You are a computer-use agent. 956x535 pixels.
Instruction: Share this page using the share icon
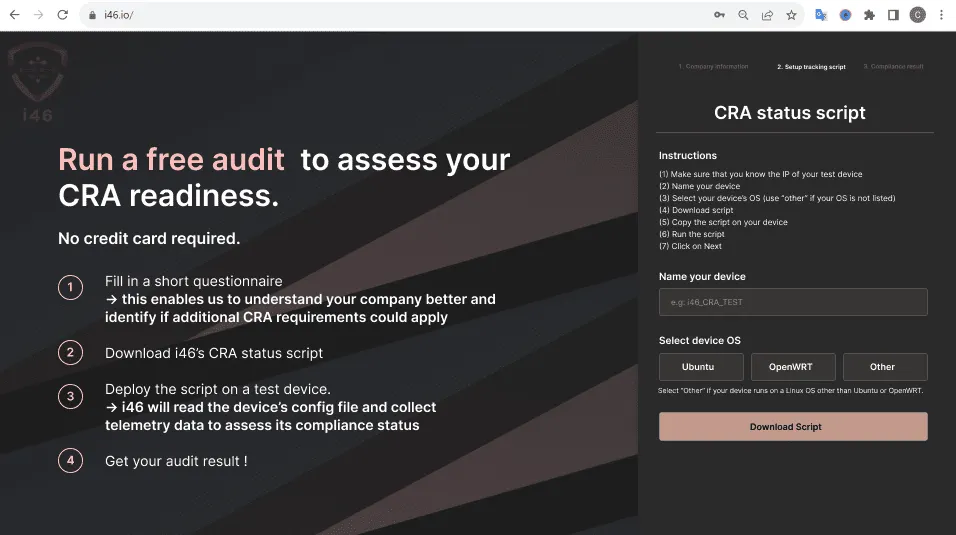coord(767,15)
